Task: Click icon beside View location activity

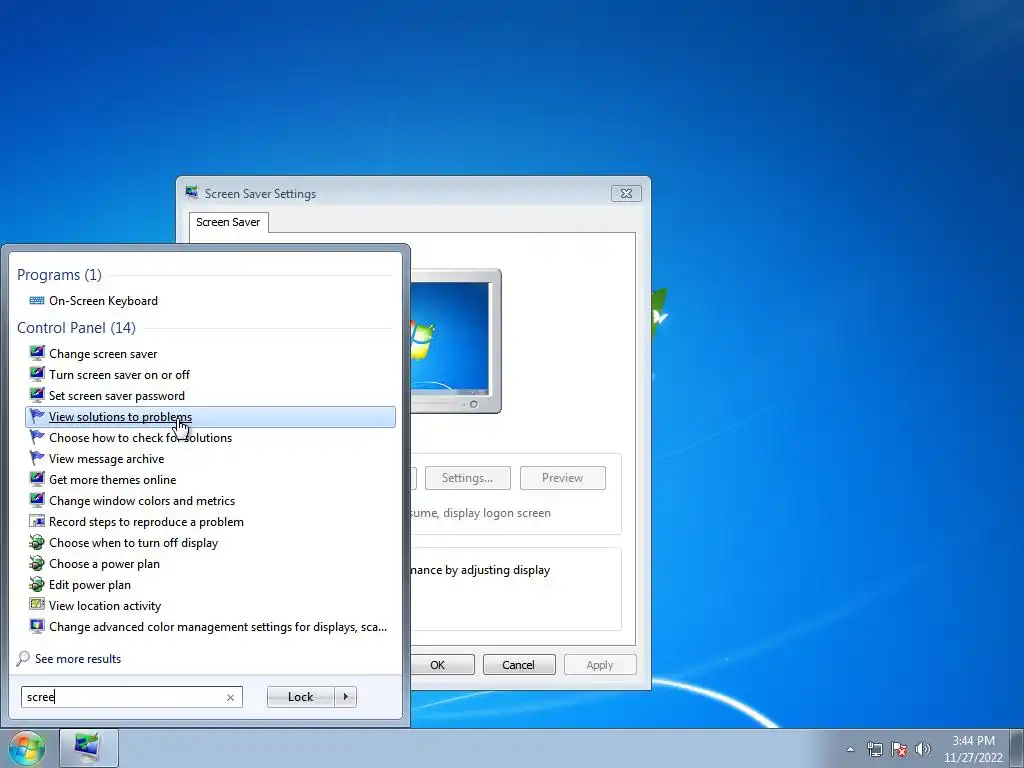Action: (37, 605)
